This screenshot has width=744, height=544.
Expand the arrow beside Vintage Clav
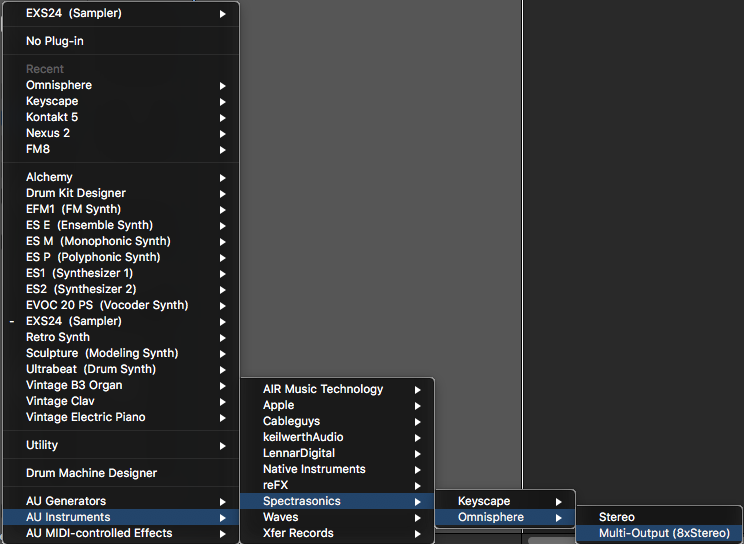(x=223, y=402)
